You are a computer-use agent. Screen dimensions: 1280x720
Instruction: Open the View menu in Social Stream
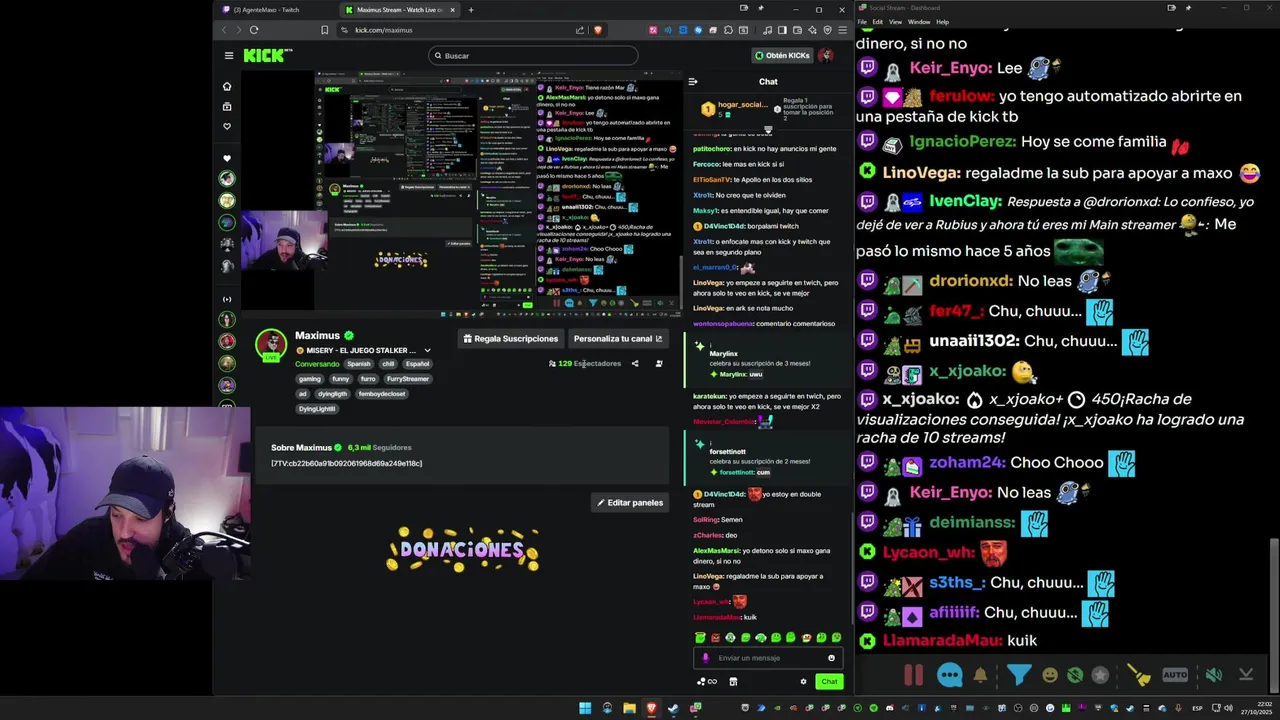[895, 22]
